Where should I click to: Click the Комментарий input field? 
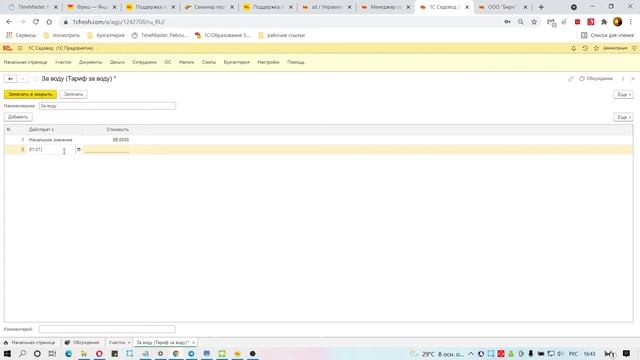(107, 329)
